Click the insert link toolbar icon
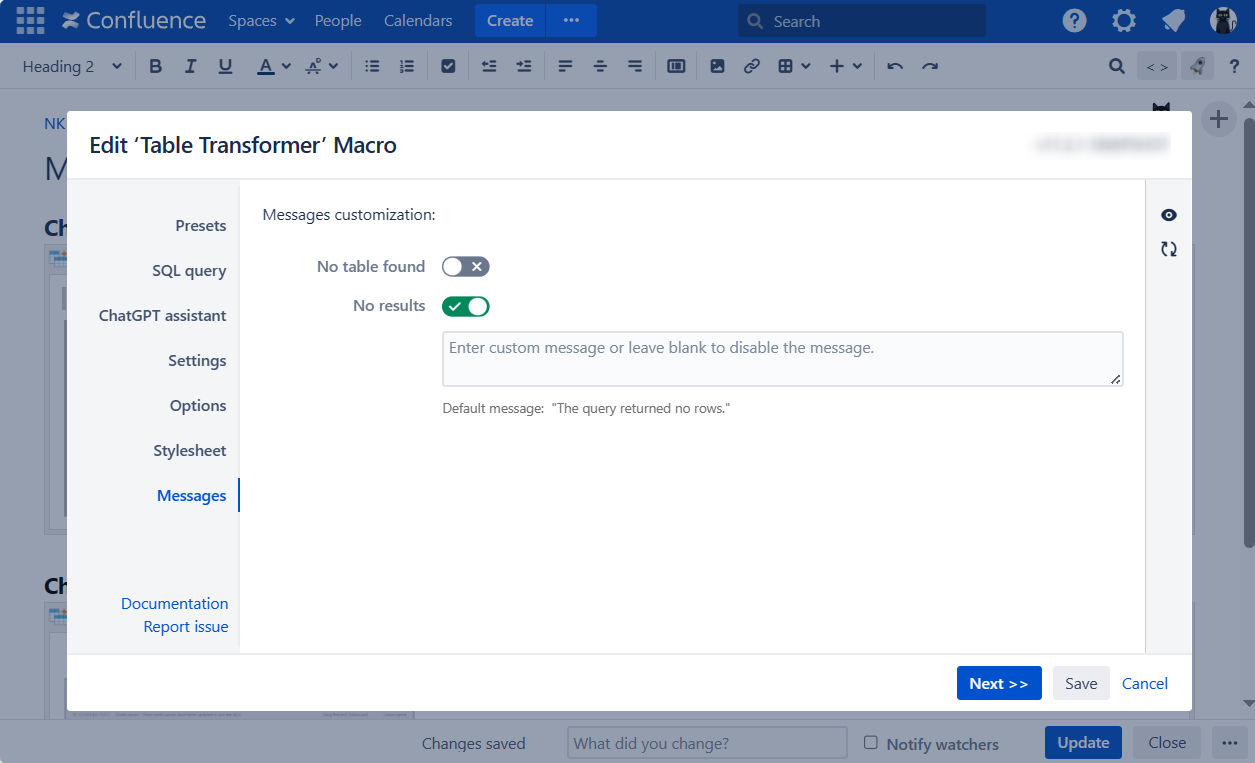Image resolution: width=1255 pixels, height=763 pixels. [x=751, y=66]
